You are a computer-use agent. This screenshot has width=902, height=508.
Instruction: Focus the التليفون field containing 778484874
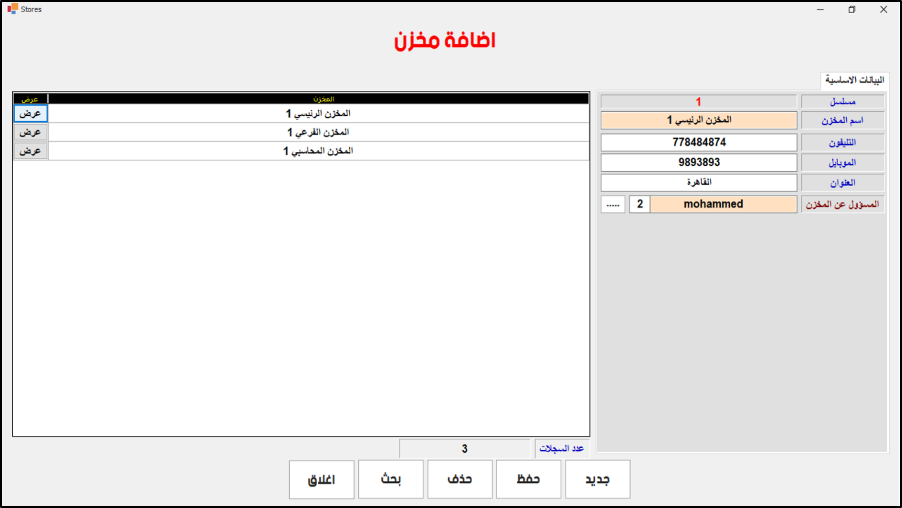click(x=699, y=142)
